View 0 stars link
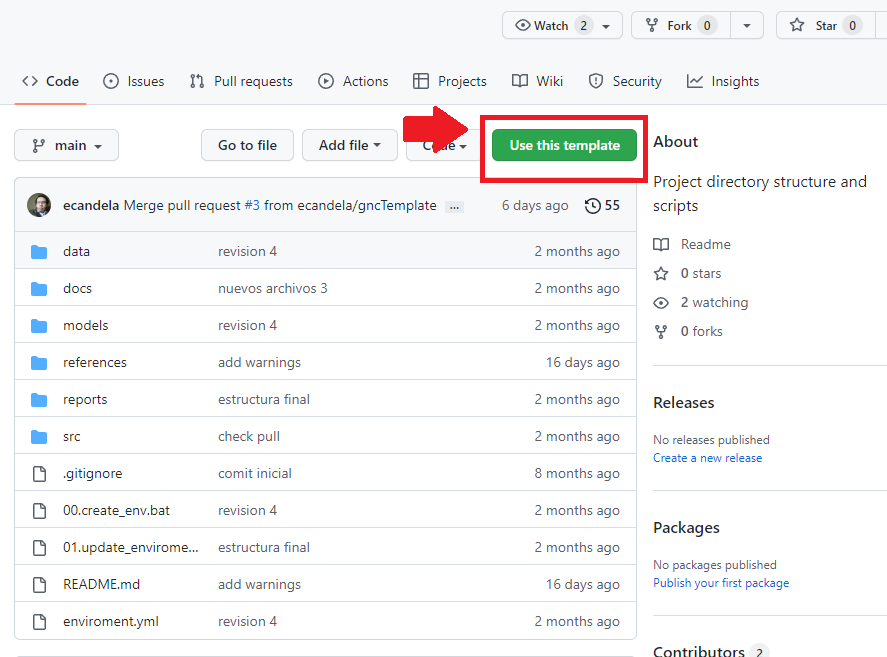Screen dimensions: 887x657 pyautogui.click(x=687, y=273)
